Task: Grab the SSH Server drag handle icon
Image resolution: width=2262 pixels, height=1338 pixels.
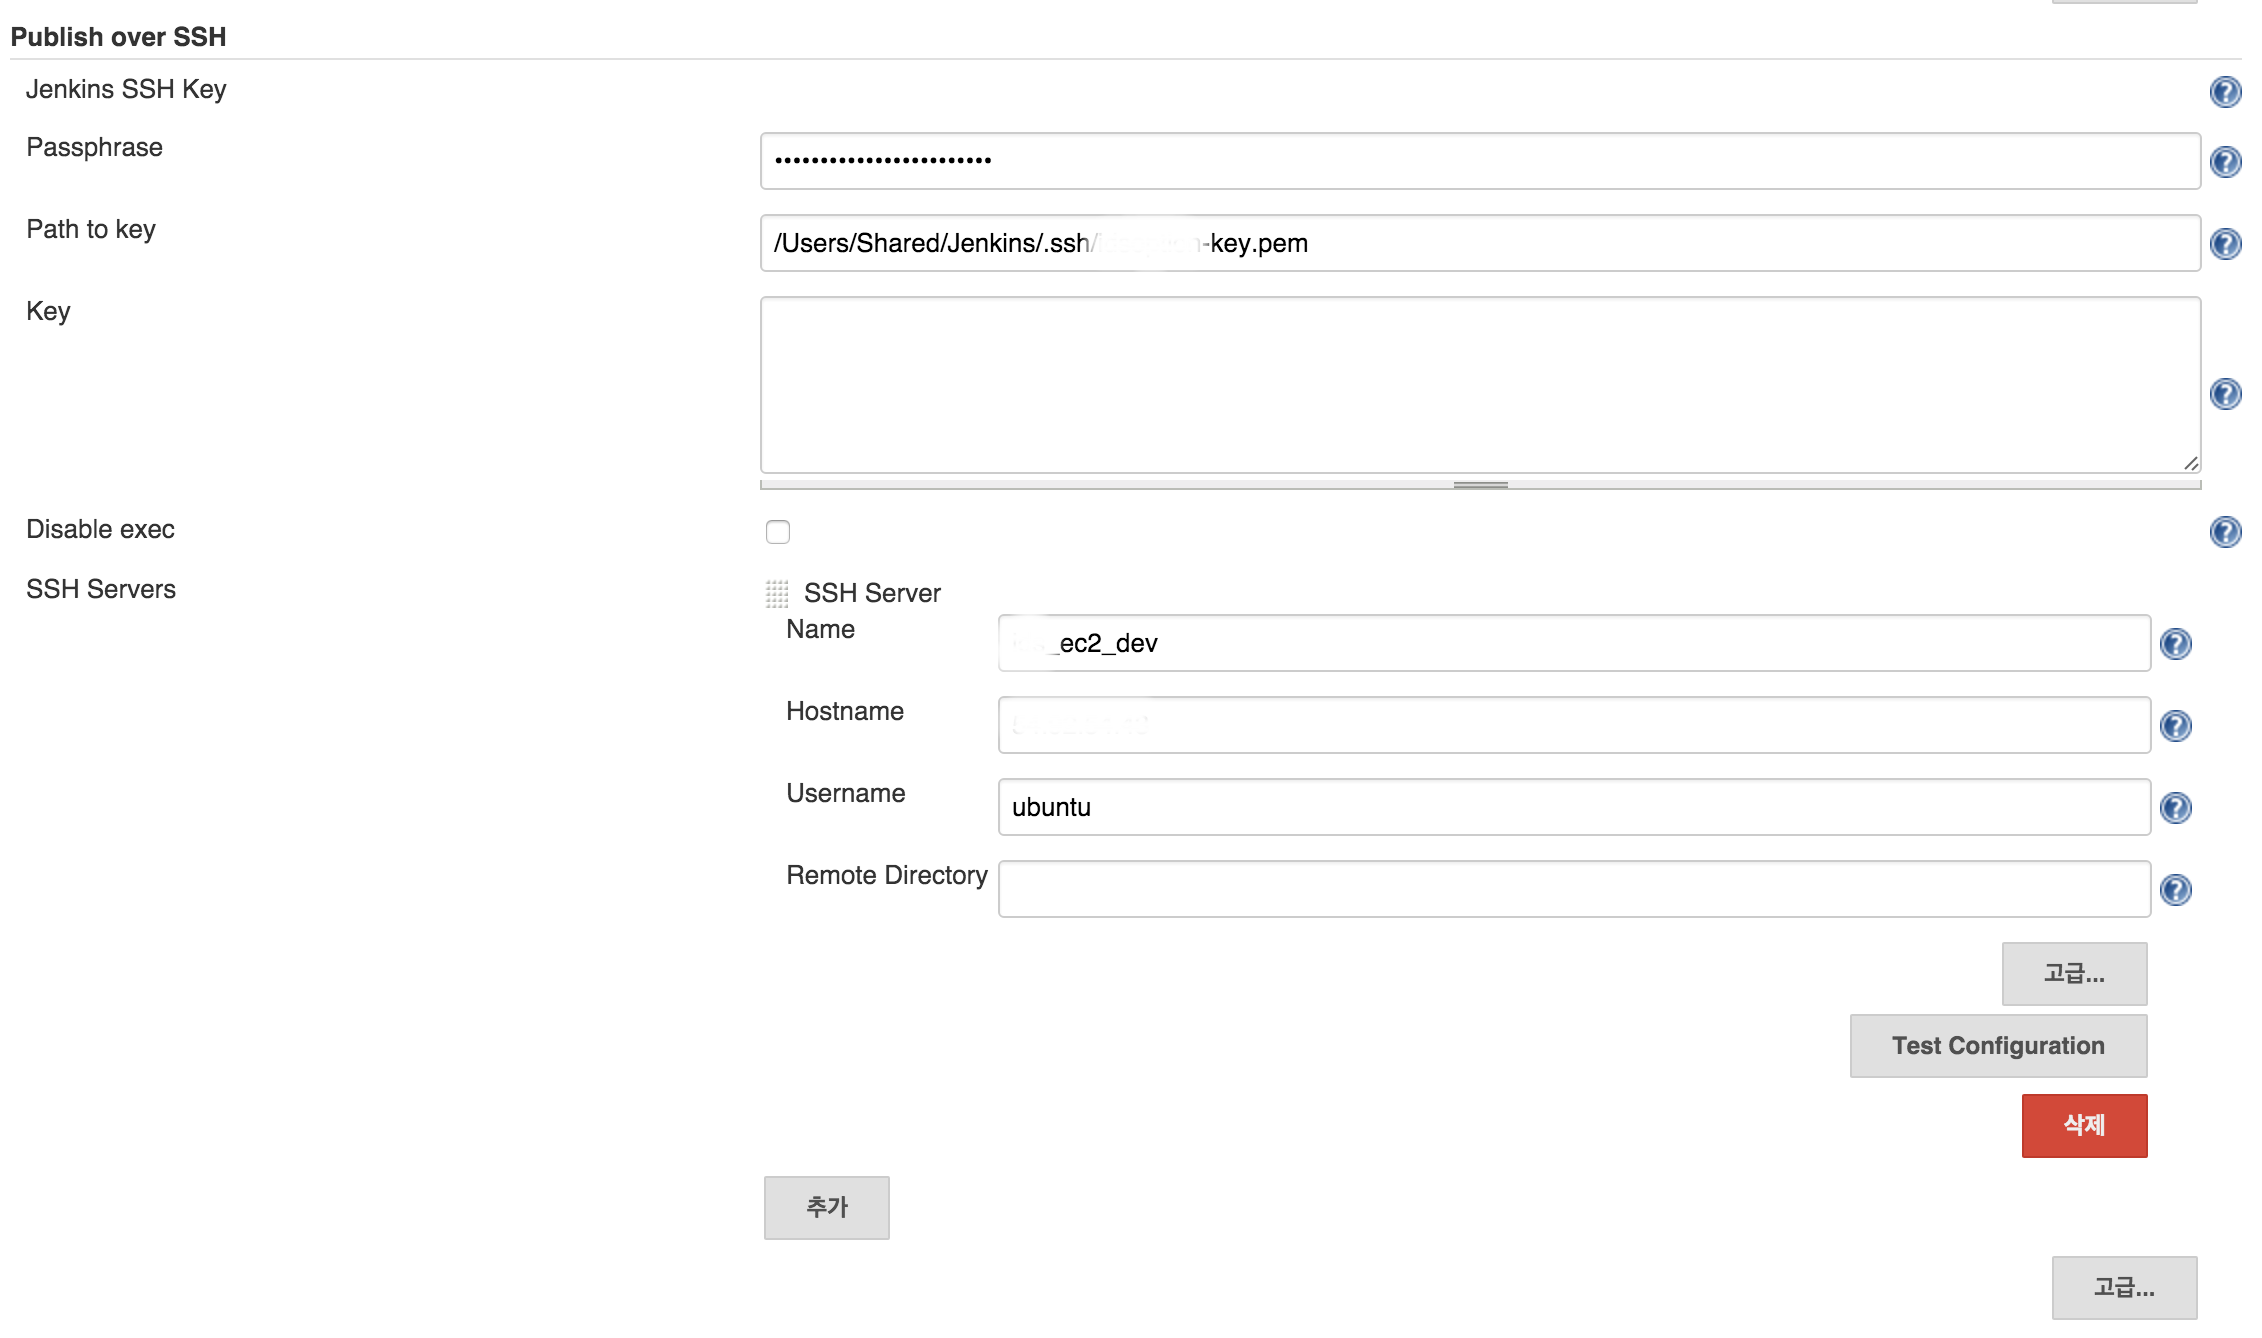Action: point(777,594)
